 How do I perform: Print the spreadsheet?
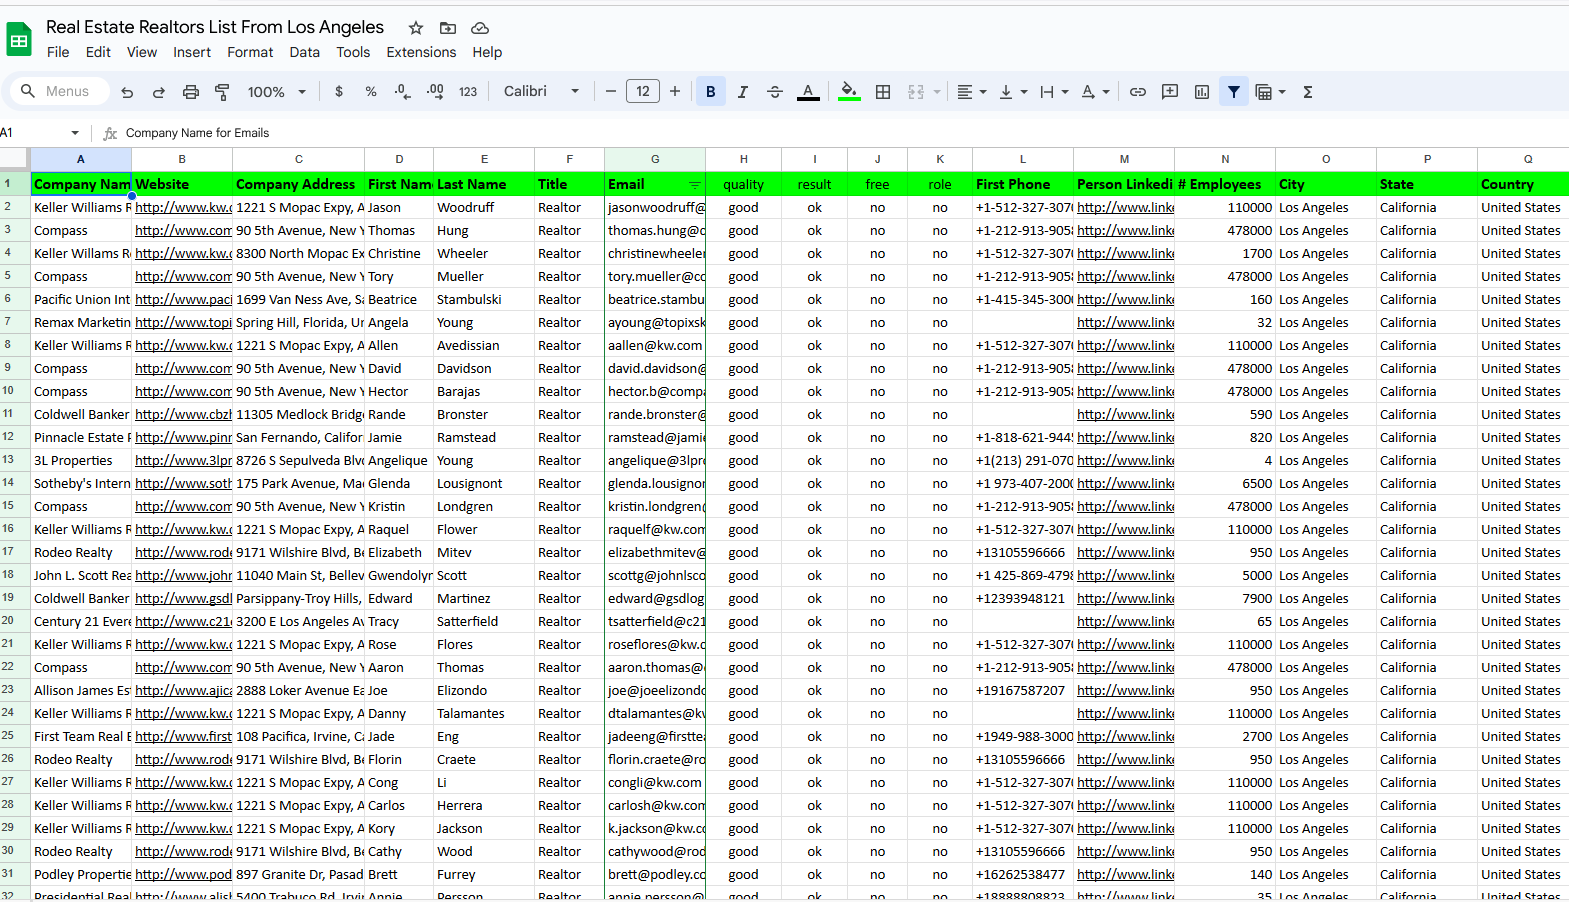191,92
